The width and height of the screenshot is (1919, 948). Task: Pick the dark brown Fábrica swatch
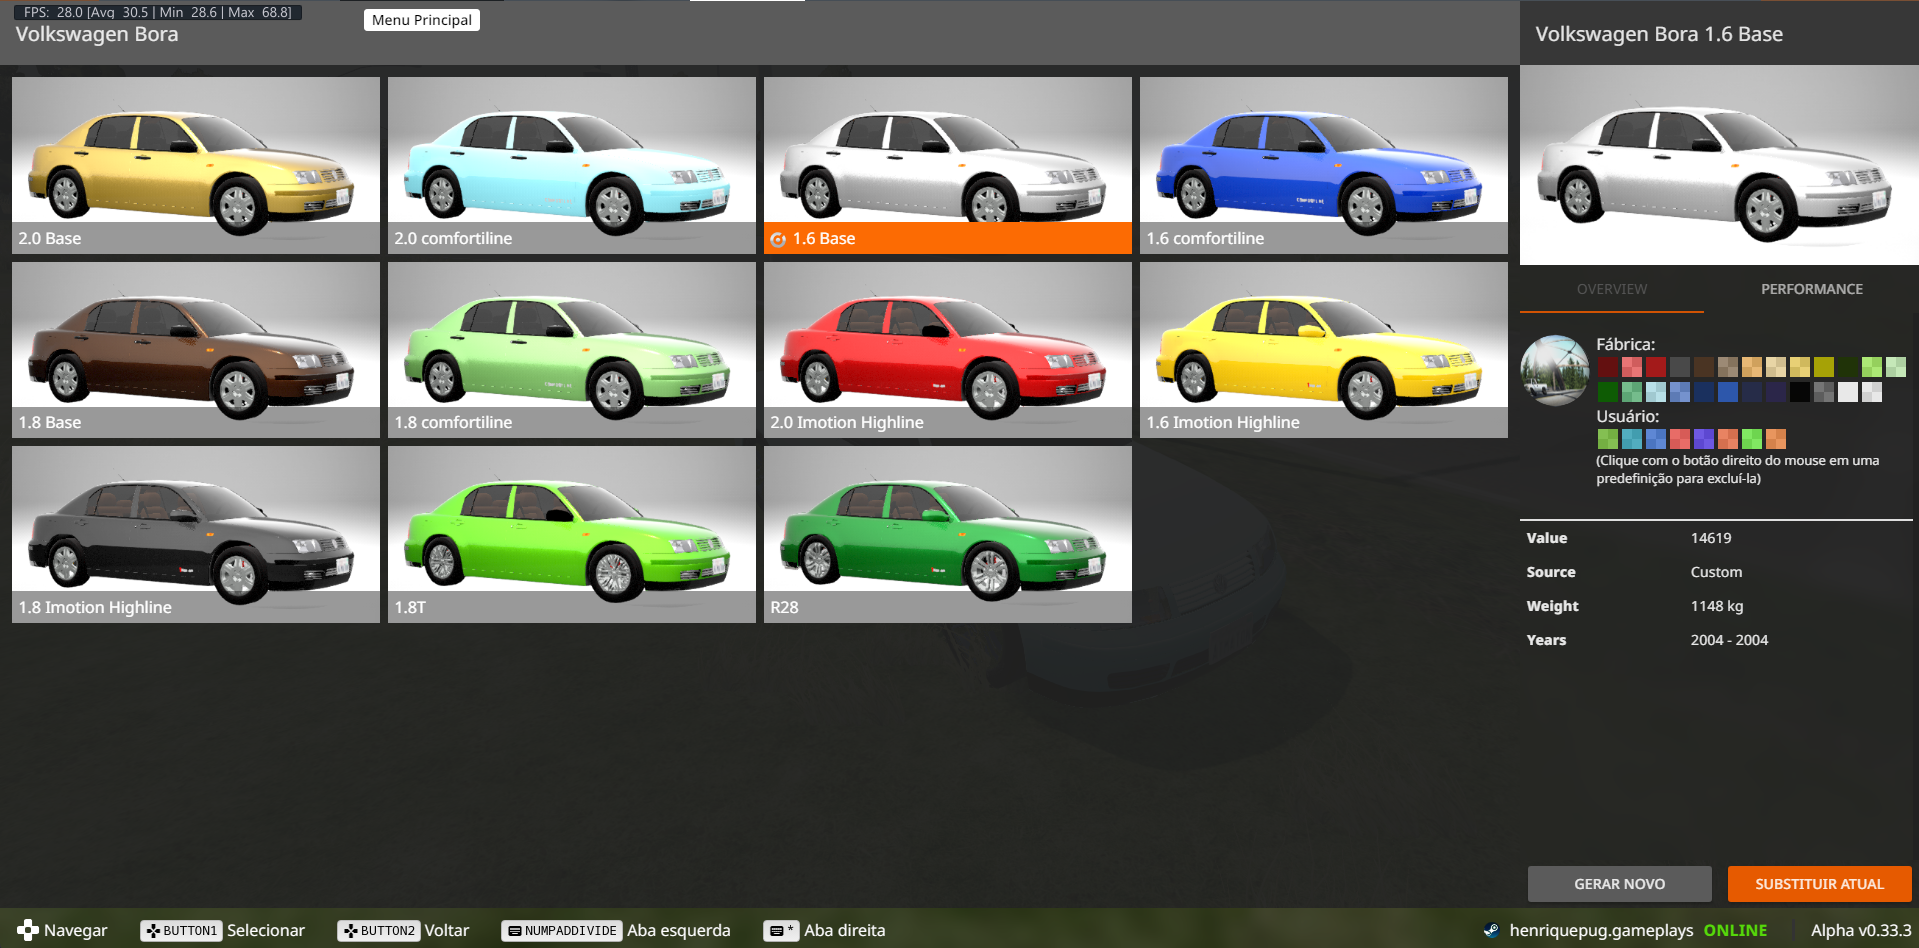(x=1704, y=367)
